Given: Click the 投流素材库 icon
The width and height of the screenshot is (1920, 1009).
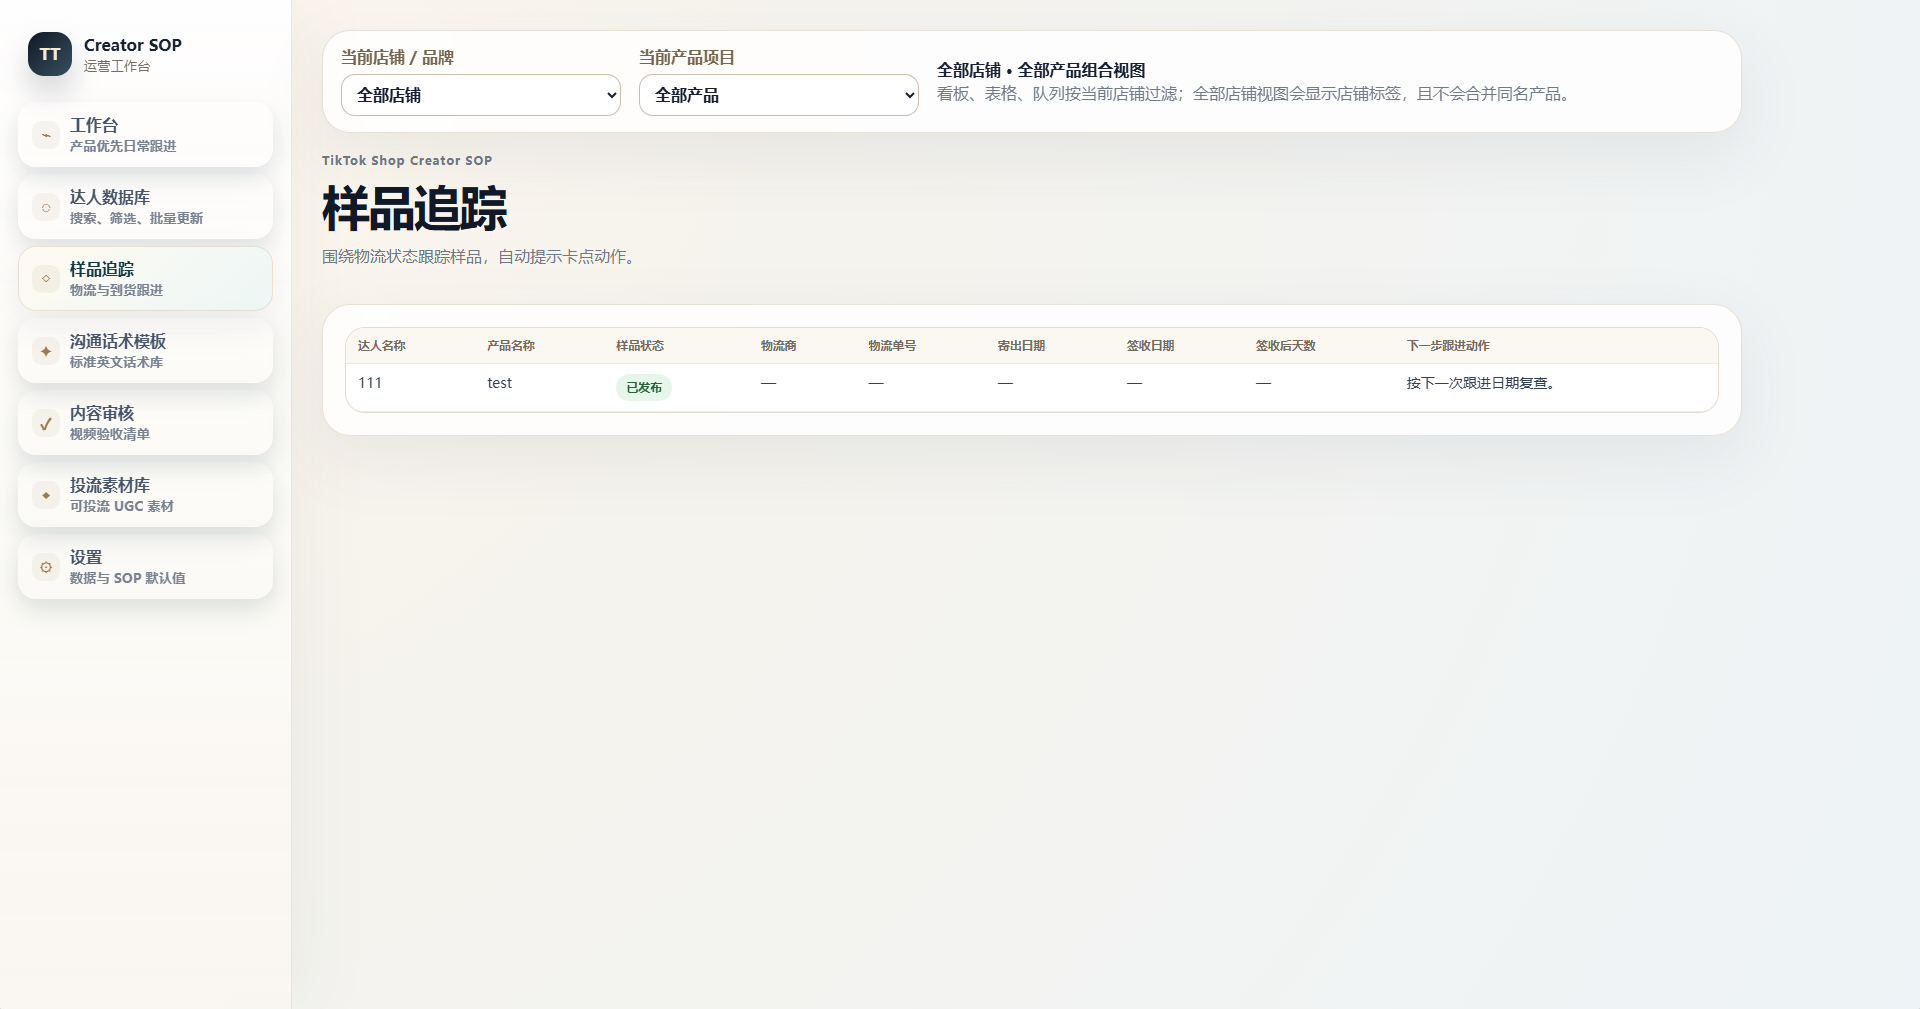Looking at the screenshot, I should (46, 495).
